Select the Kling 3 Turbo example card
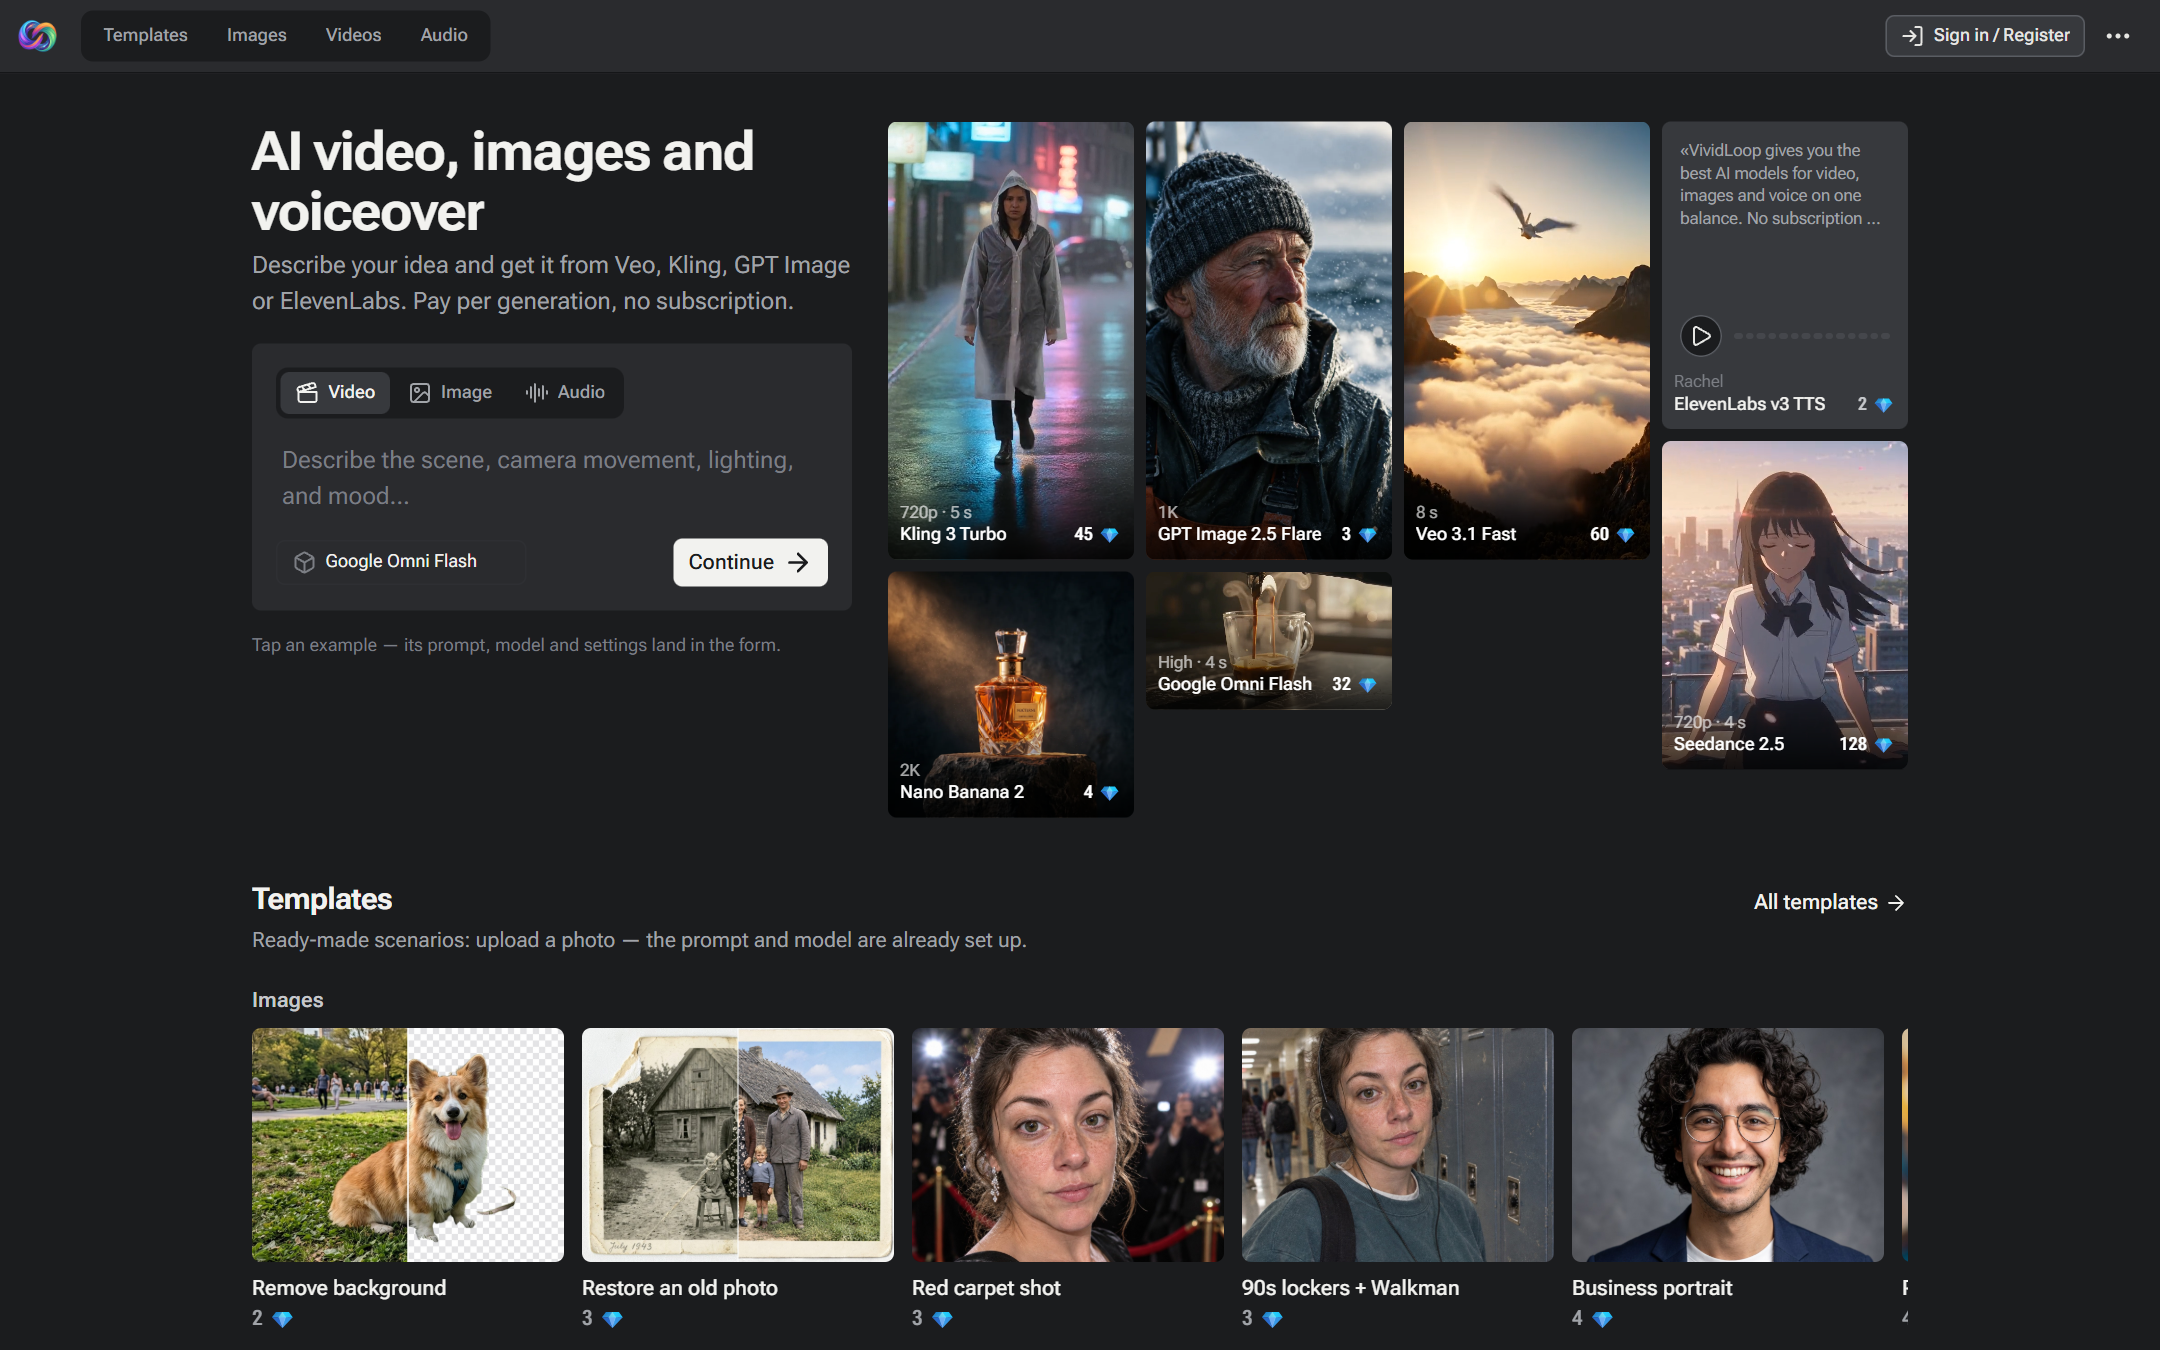 pos(1010,340)
